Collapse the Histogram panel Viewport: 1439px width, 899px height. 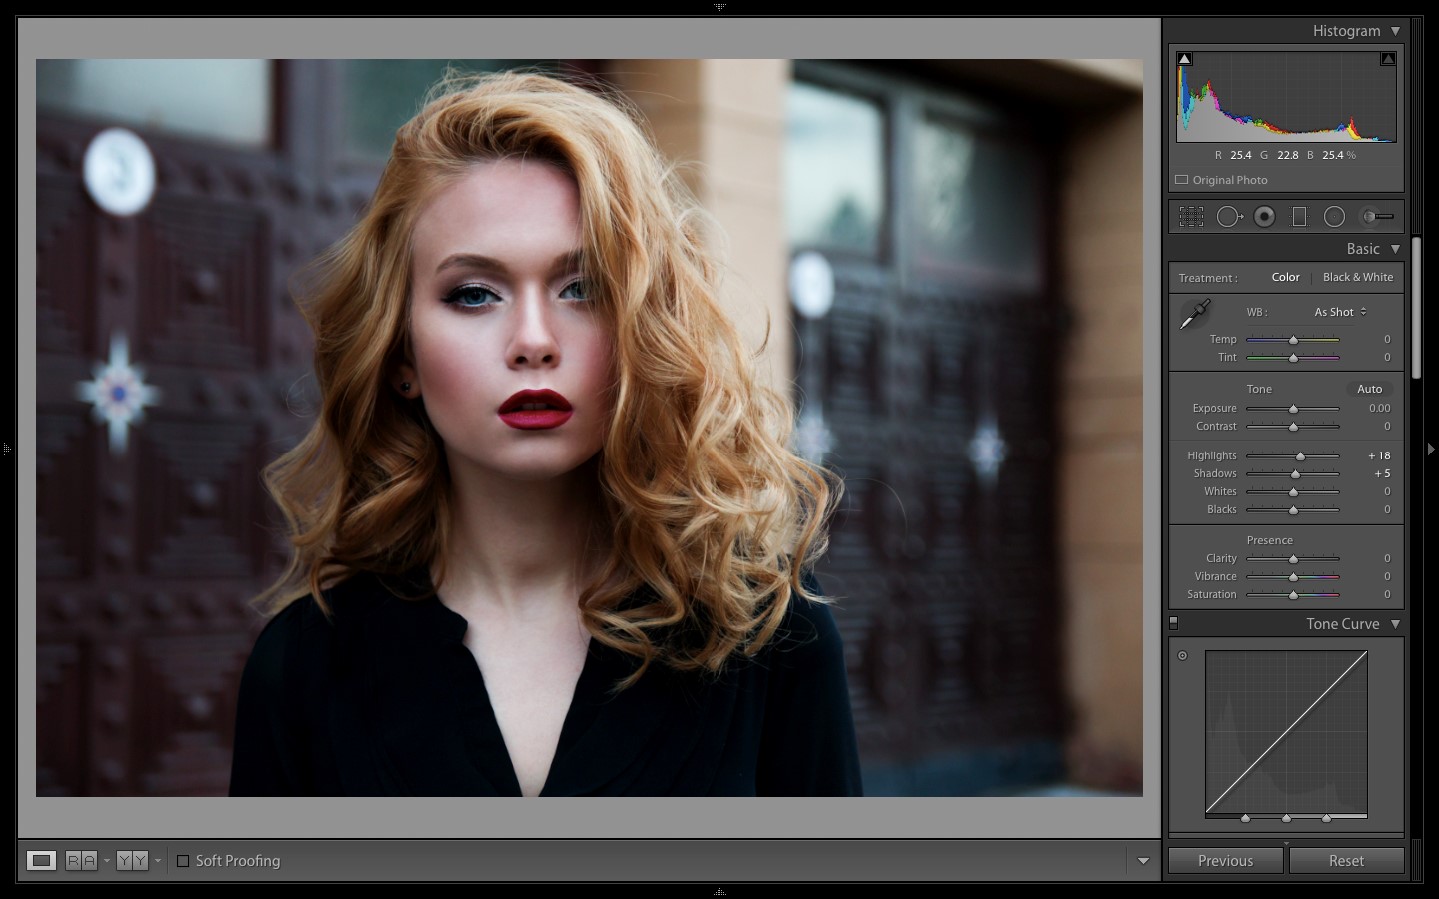(1395, 31)
